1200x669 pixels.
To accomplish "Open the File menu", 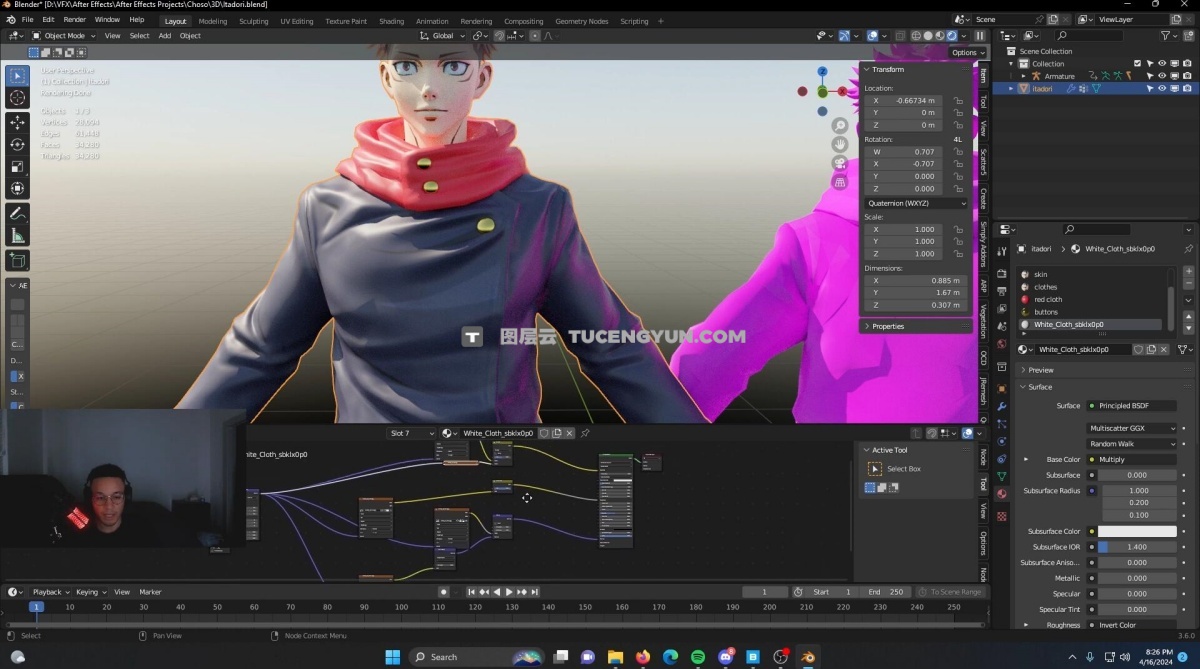I will point(27,20).
